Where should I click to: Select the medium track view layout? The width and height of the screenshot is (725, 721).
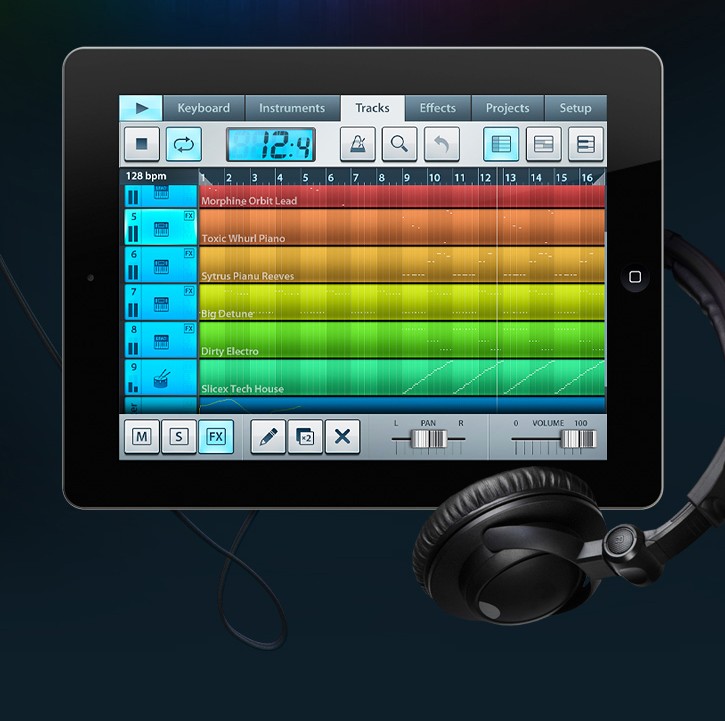click(543, 144)
